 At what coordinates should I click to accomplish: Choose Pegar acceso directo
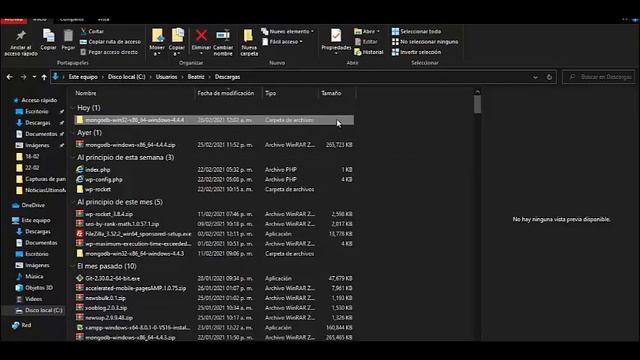[109, 52]
